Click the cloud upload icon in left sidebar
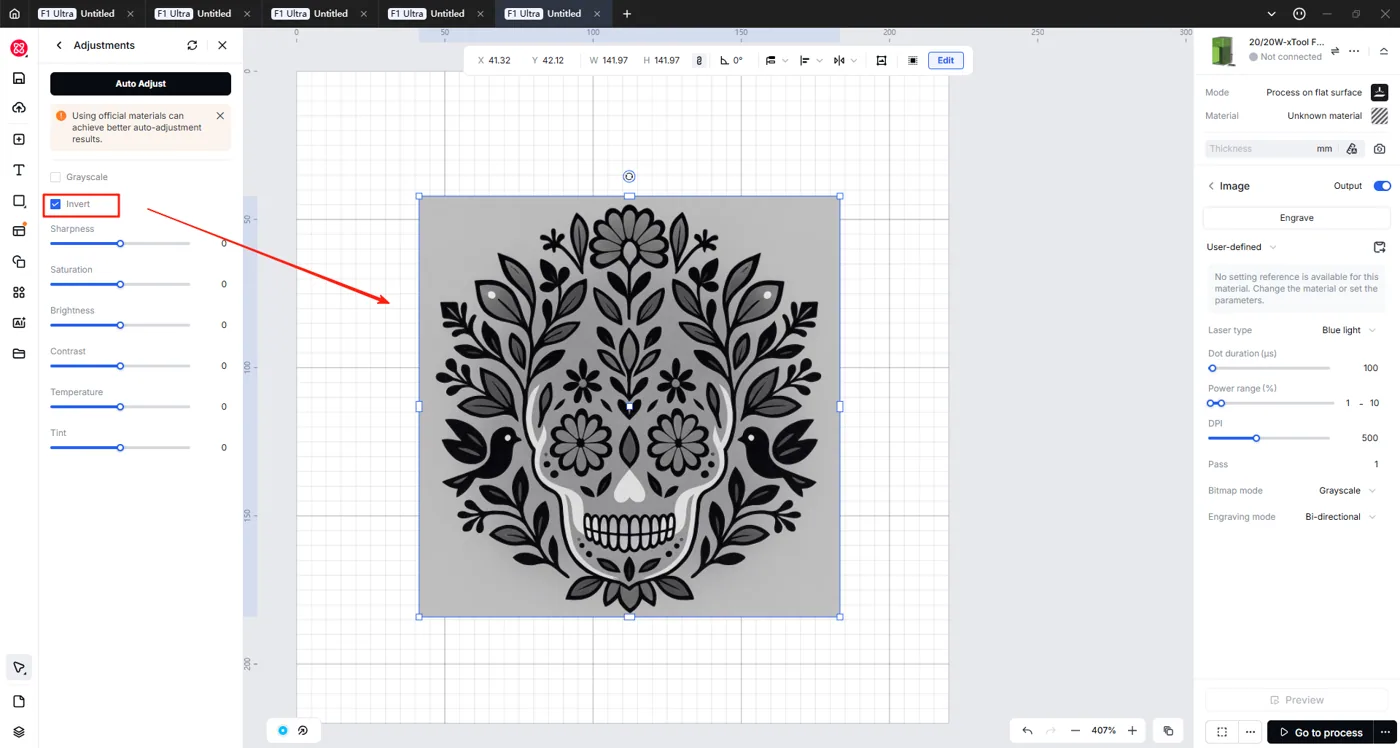This screenshot has height=748, width=1400. 18,108
